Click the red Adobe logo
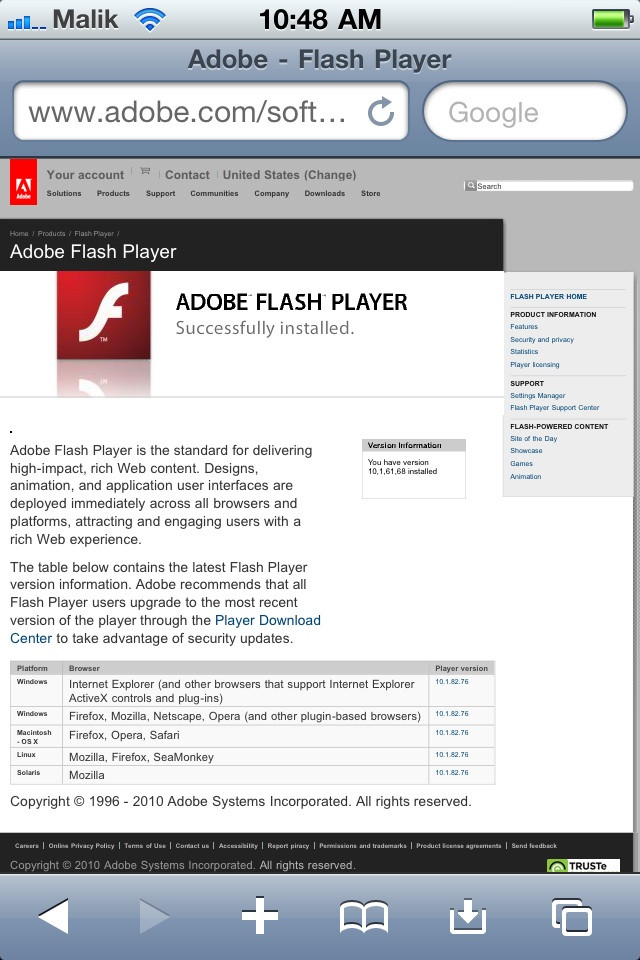The image size is (640, 960). click(23, 182)
